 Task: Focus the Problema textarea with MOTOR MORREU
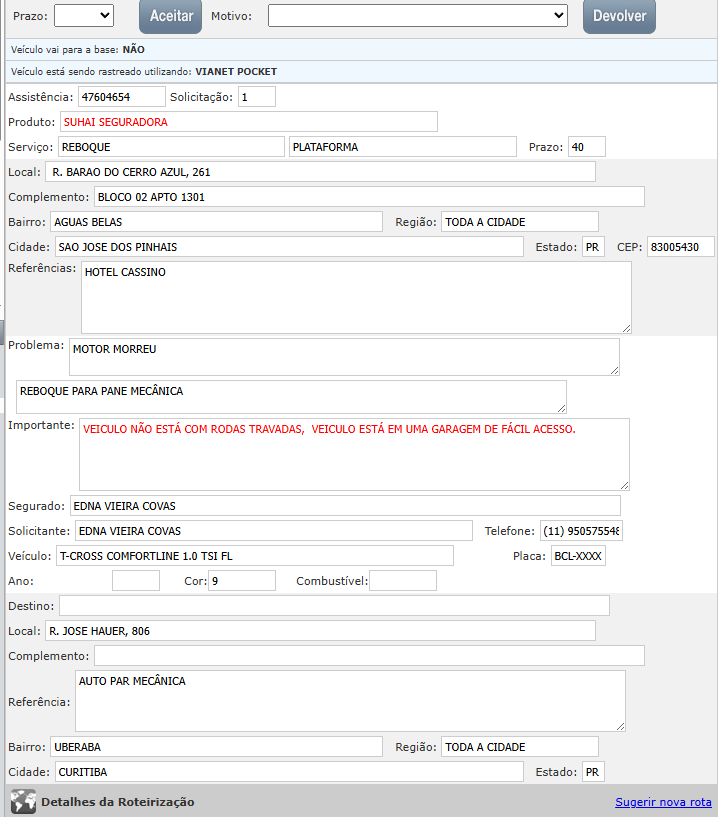343,357
